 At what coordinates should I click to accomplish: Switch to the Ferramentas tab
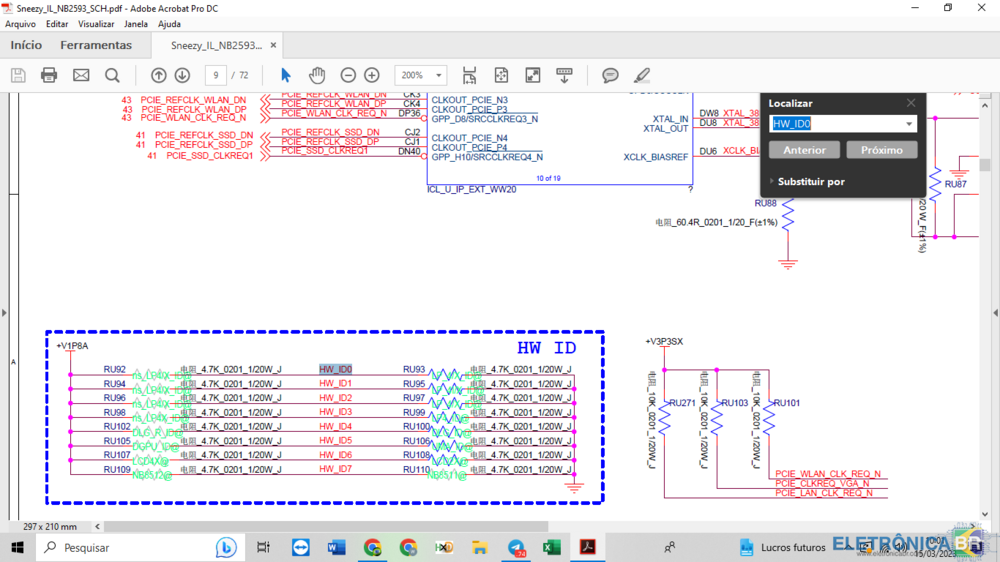pos(96,45)
